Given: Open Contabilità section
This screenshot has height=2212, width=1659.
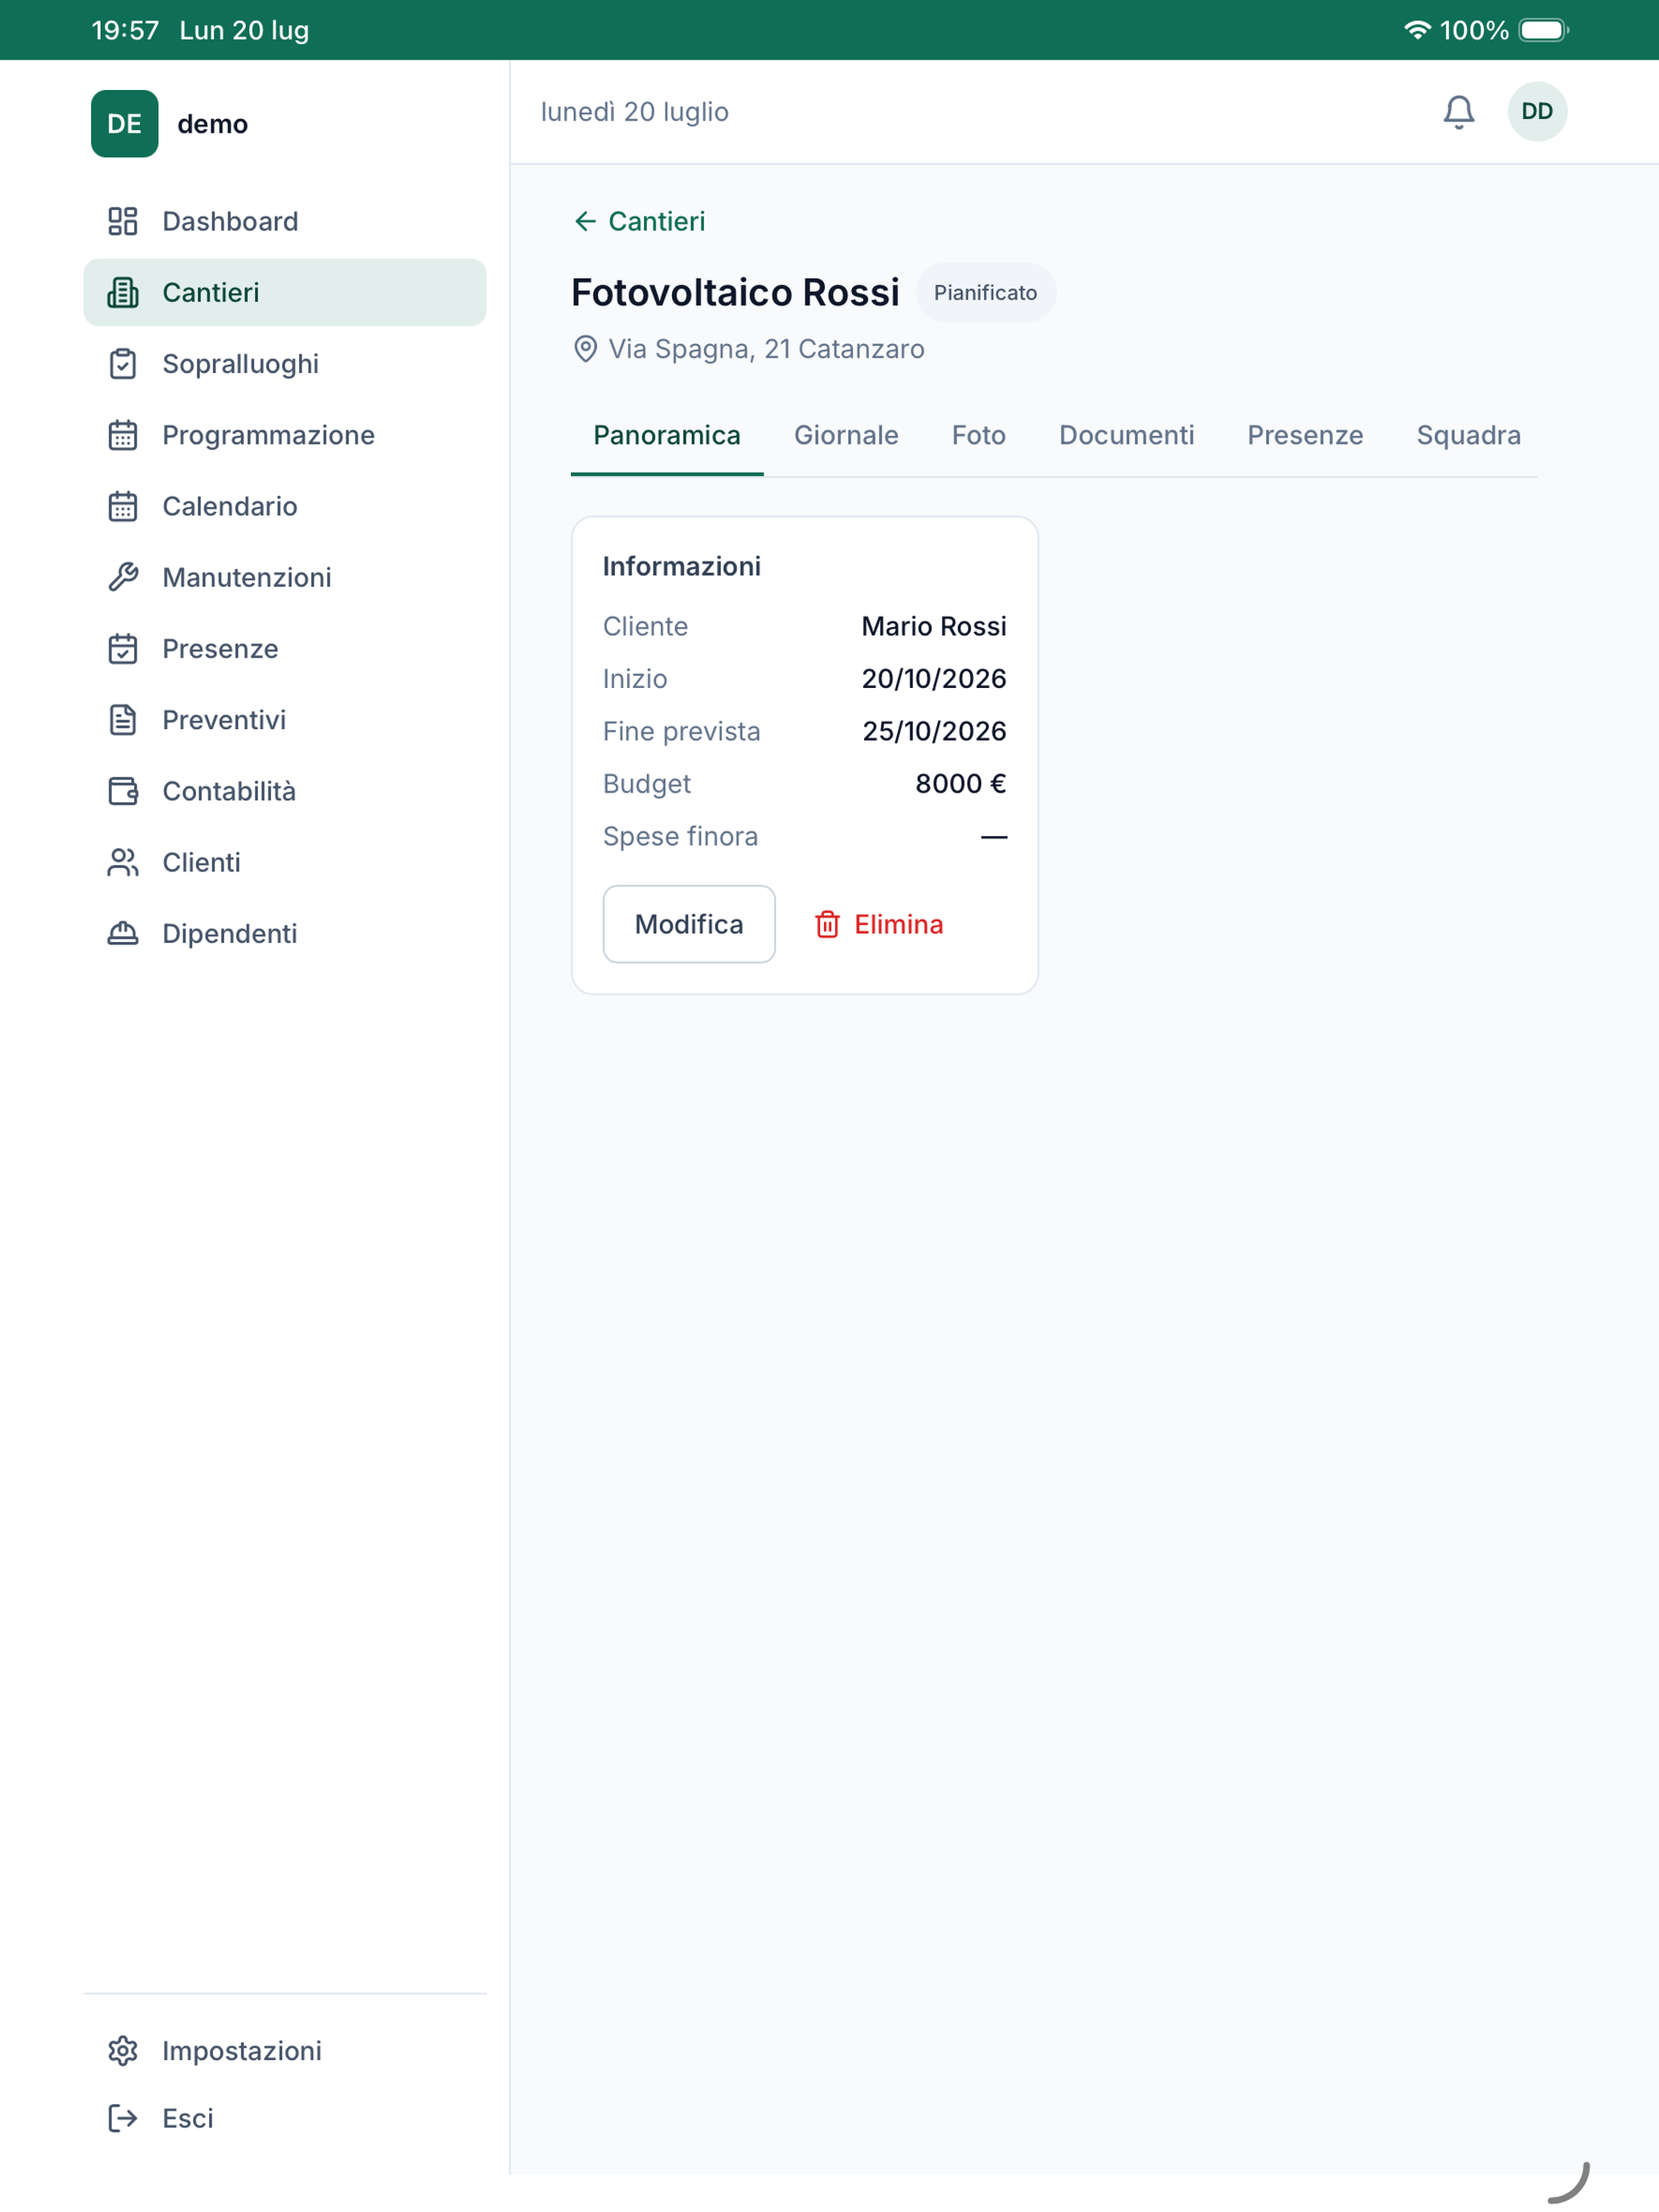Looking at the screenshot, I should (x=285, y=791).
